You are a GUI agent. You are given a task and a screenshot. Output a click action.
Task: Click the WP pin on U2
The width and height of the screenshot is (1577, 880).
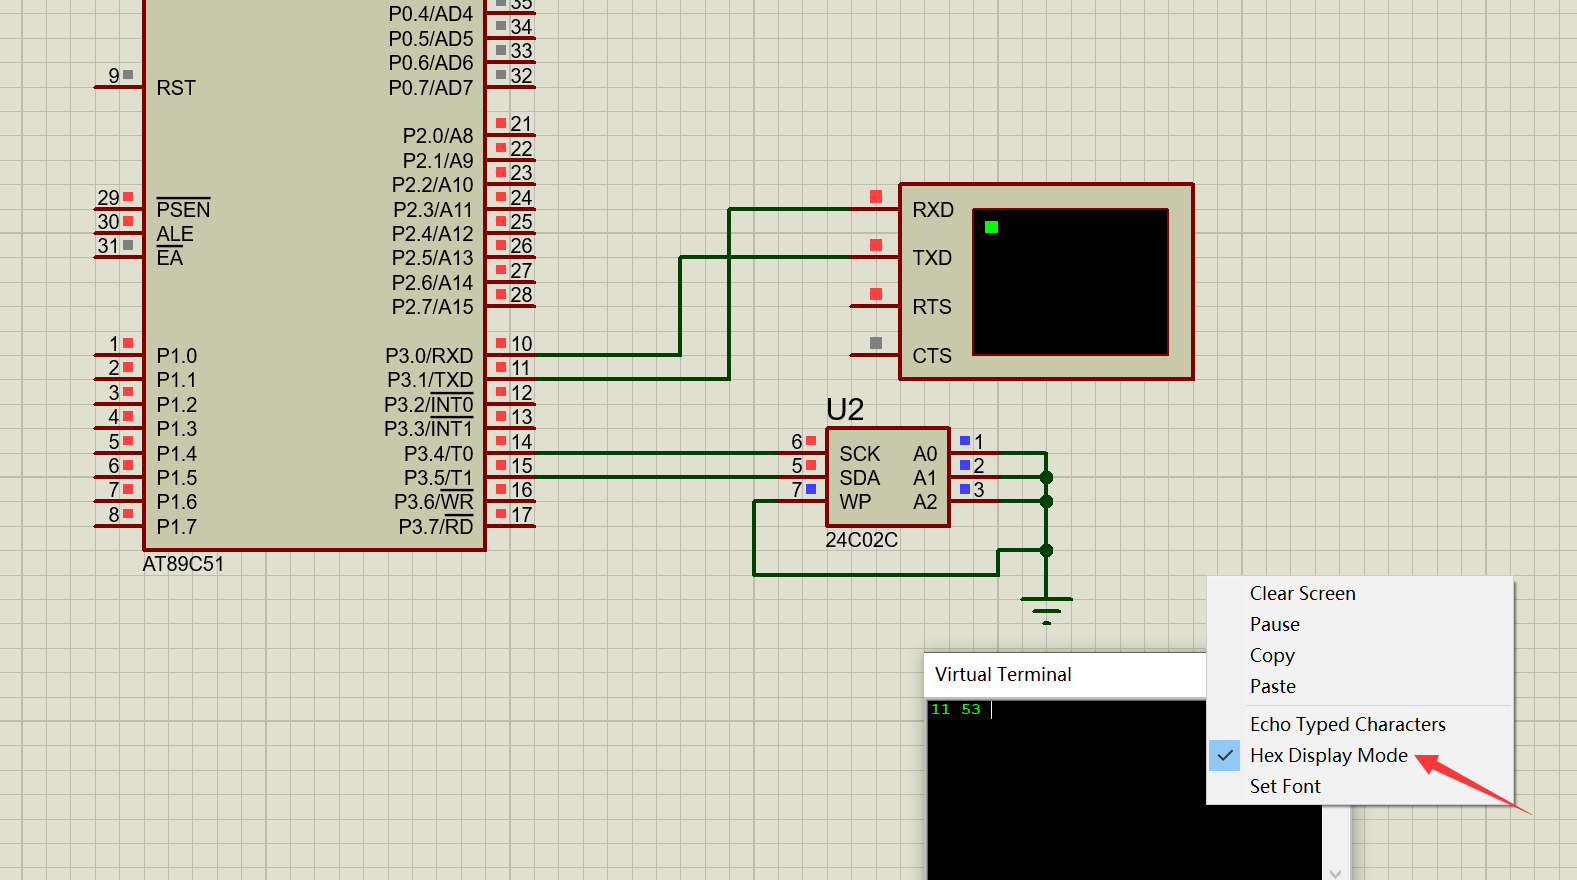855,502
